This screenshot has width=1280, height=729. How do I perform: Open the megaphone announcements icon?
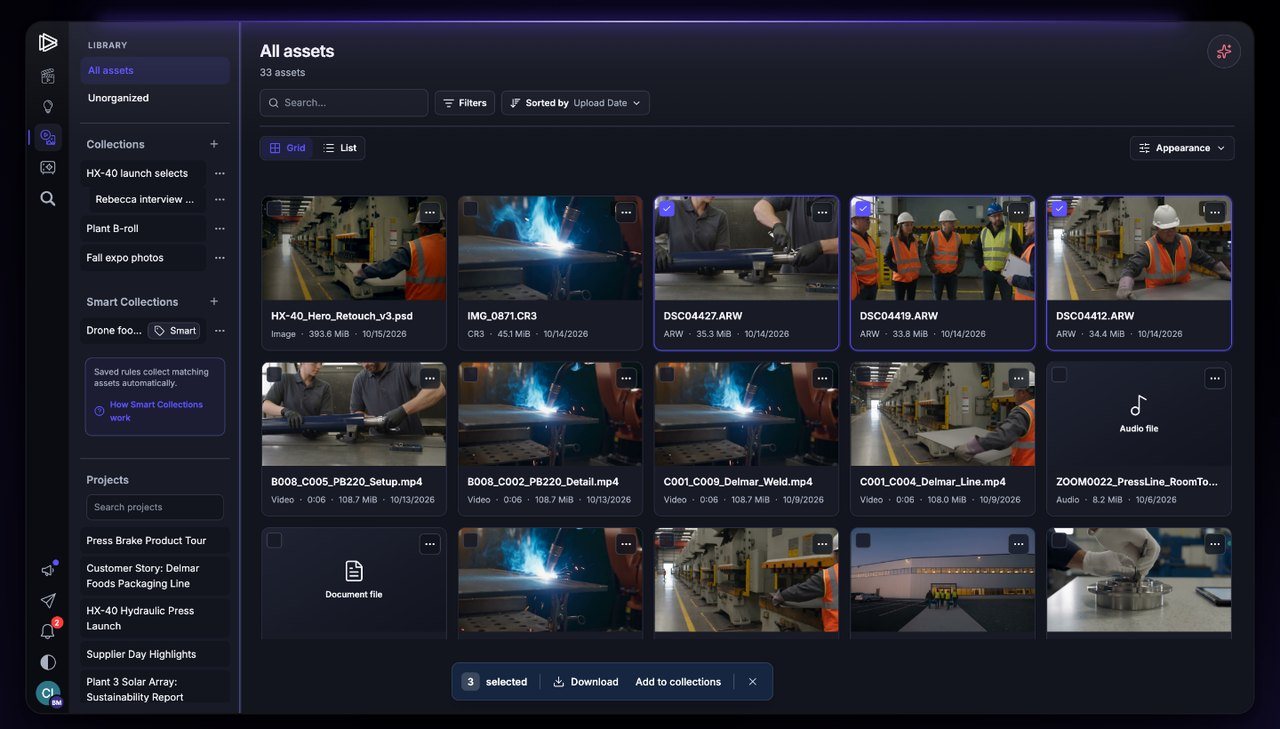click(x=48, y=570)
